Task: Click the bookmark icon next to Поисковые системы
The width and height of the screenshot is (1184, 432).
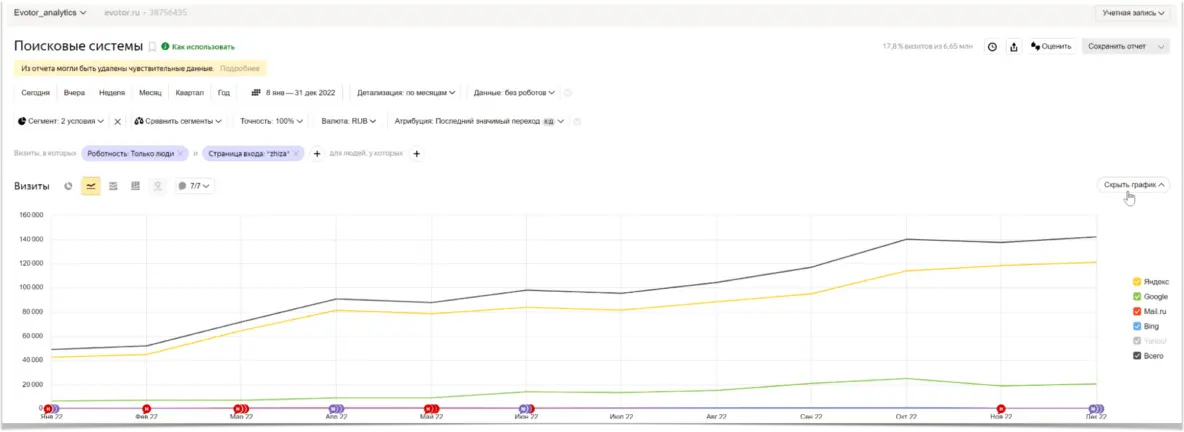Action: click(153, 46)
